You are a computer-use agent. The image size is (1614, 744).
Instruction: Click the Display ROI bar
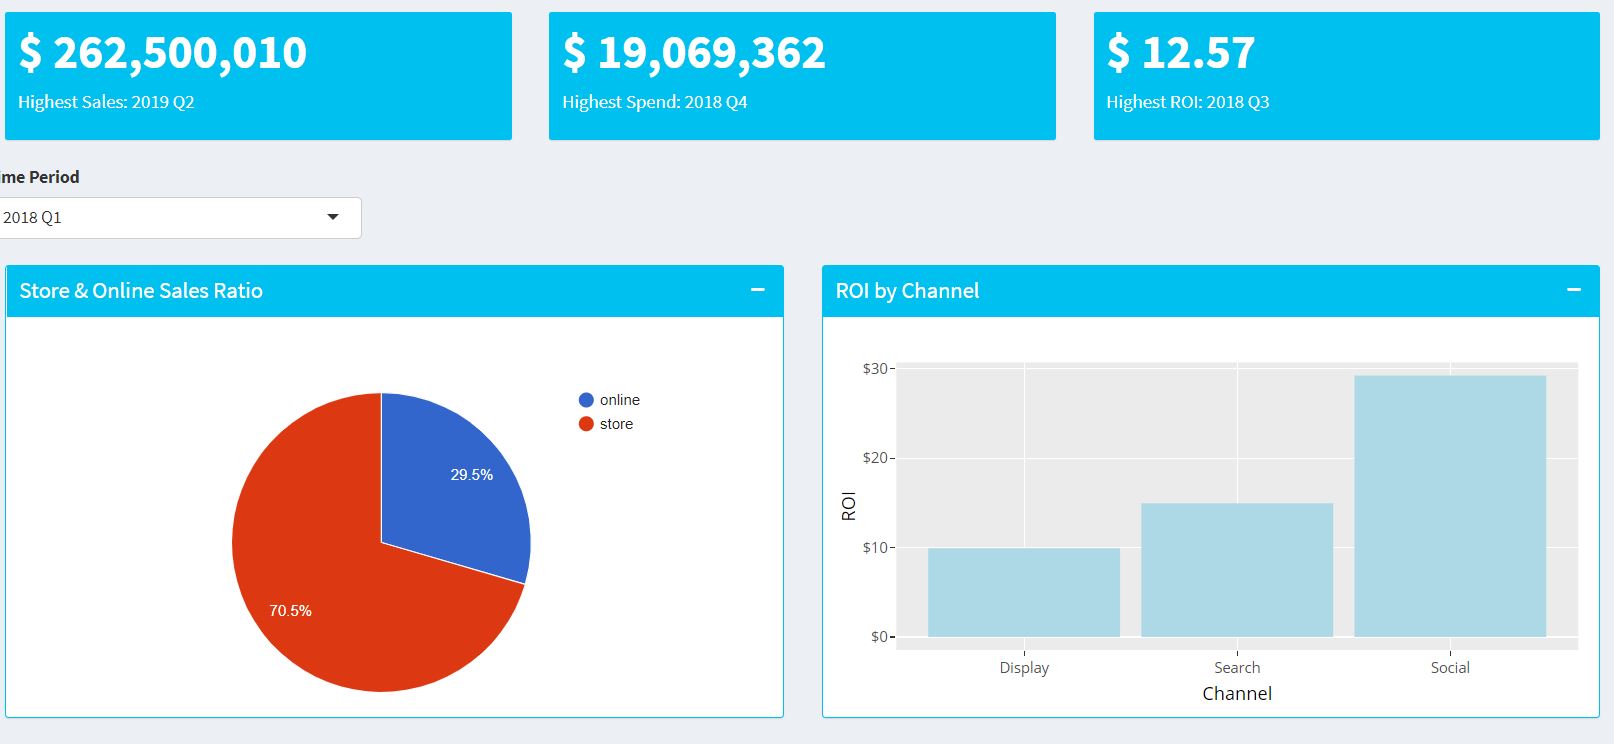pos(1023,592)
